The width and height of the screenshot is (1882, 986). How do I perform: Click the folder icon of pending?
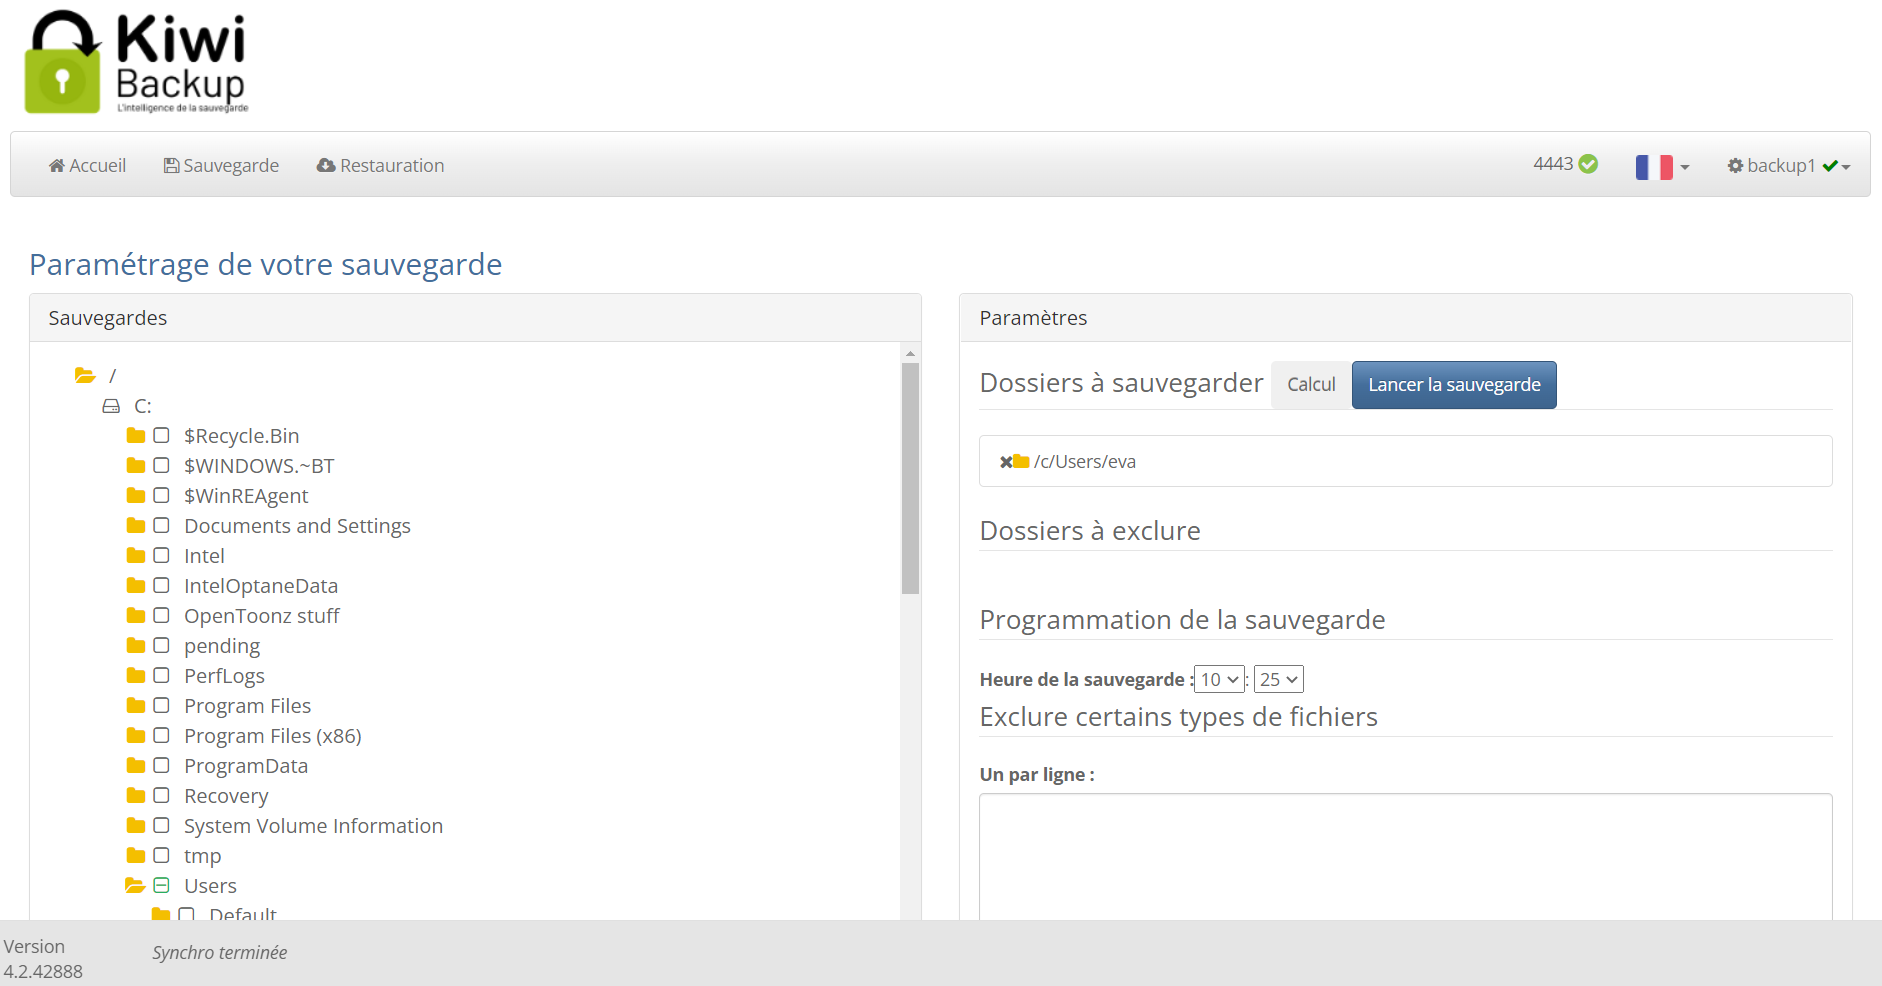click(x=136, y=646)
